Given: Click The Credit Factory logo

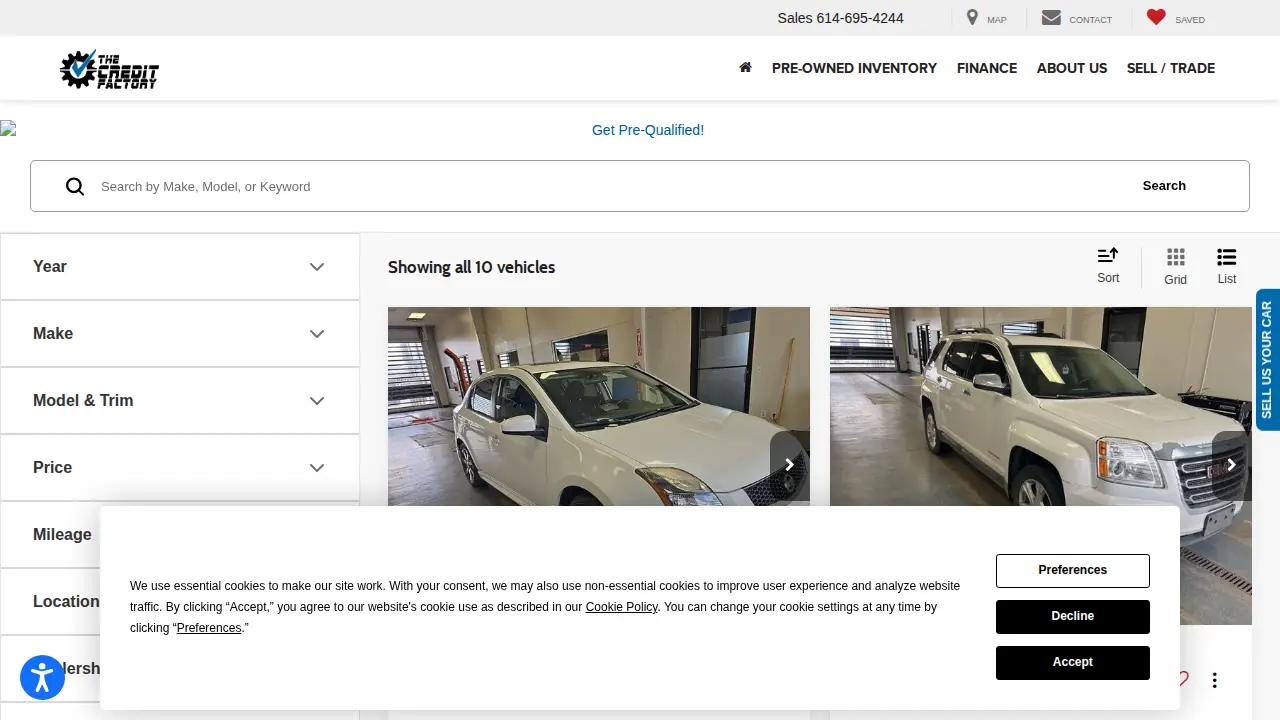Looking at the screenshot, I should (x=109, y=69).
